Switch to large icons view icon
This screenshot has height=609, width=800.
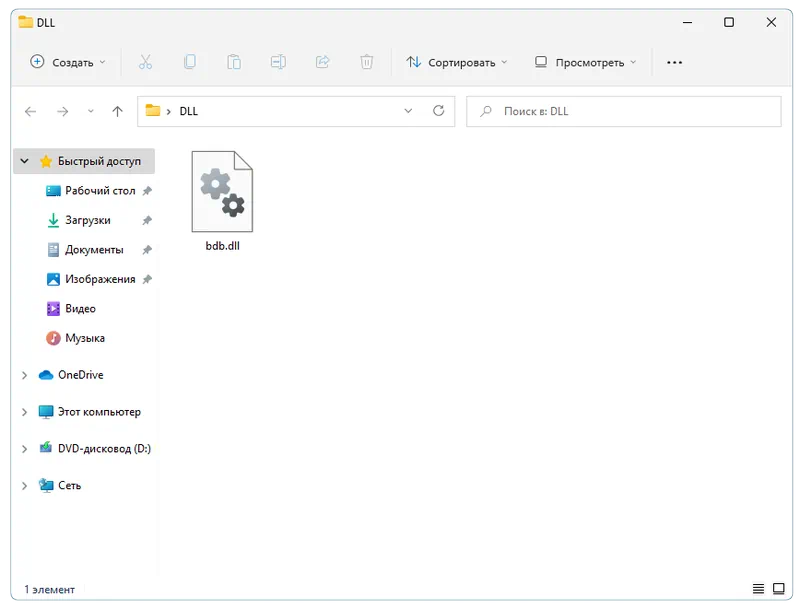click(x=779, y=589)
